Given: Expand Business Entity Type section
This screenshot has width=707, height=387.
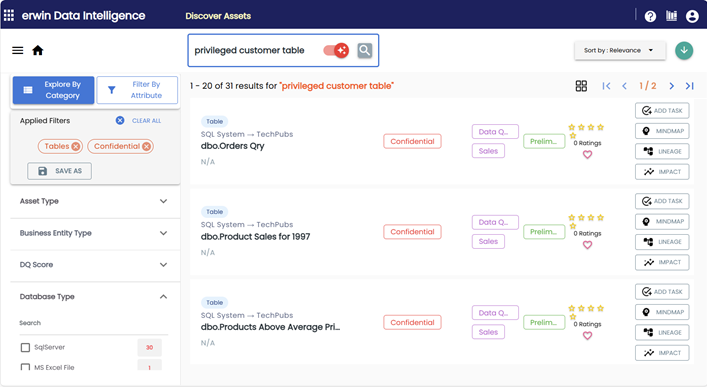Looking at the screenshot, I should tap(95, 233).
